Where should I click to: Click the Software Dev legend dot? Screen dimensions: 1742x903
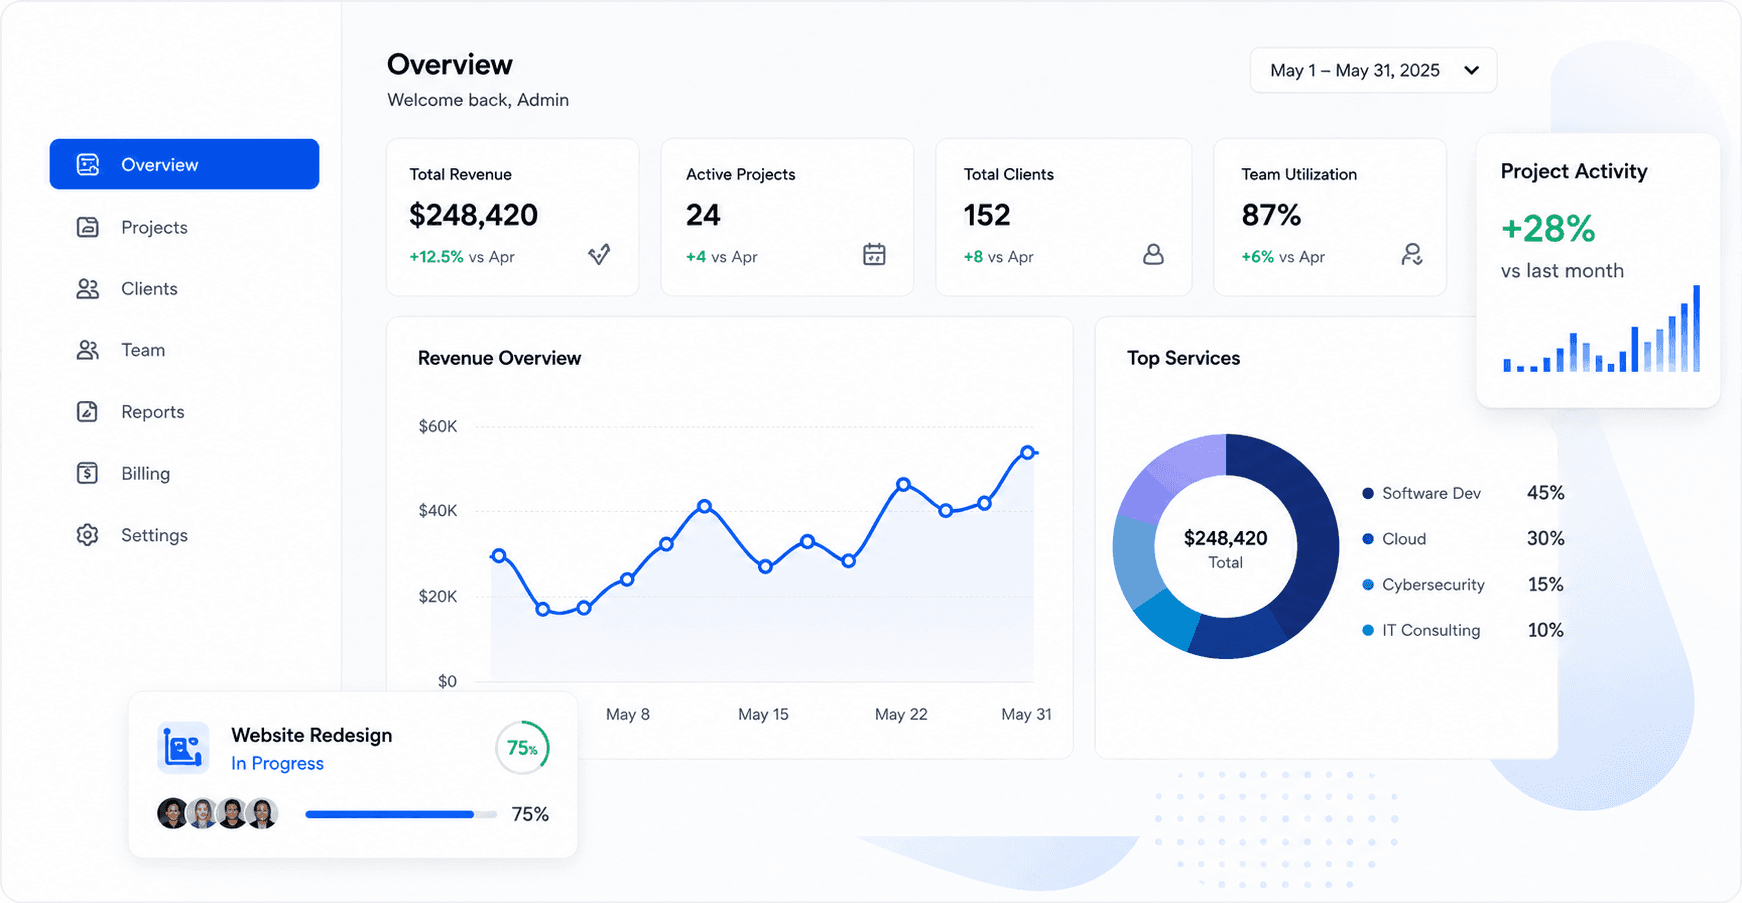point(1368,493)
